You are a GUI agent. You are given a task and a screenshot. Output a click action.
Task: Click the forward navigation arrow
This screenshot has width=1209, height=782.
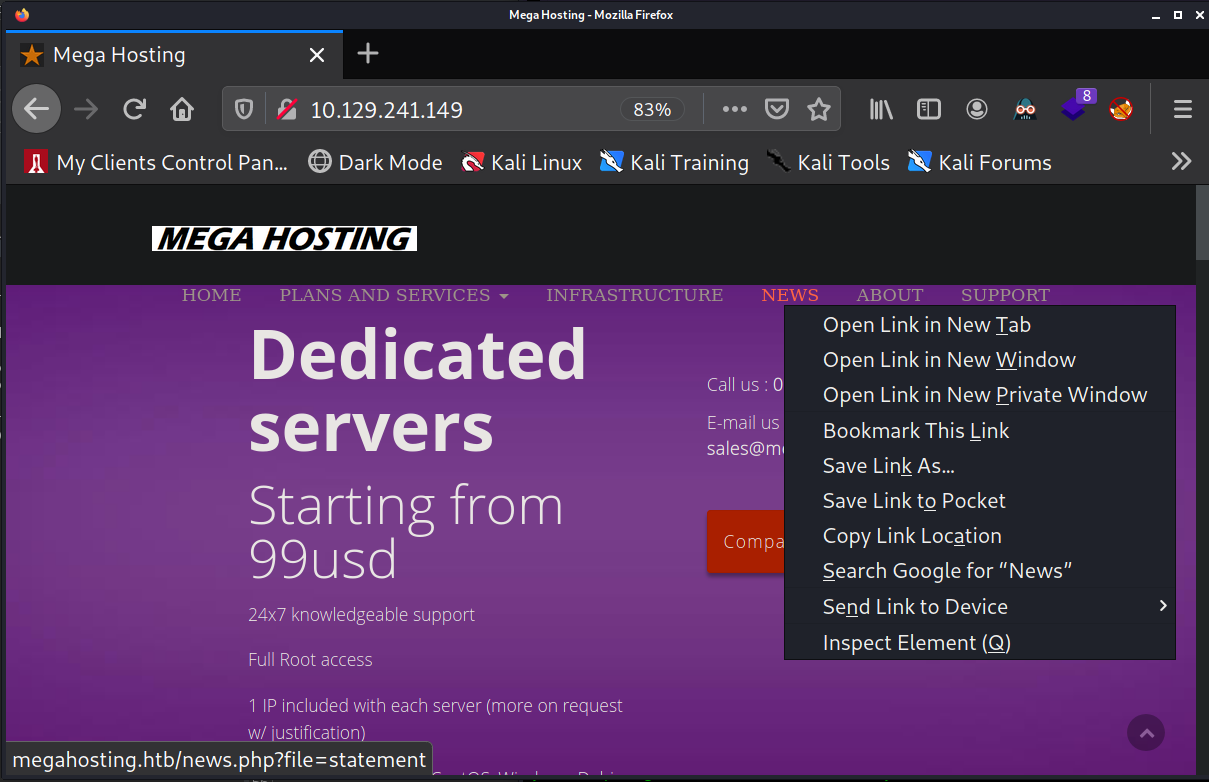(x=87, y=109)
